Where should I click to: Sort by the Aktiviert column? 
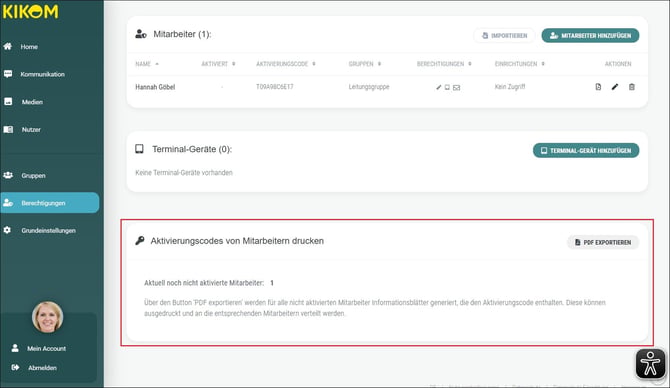pos(218,64)
